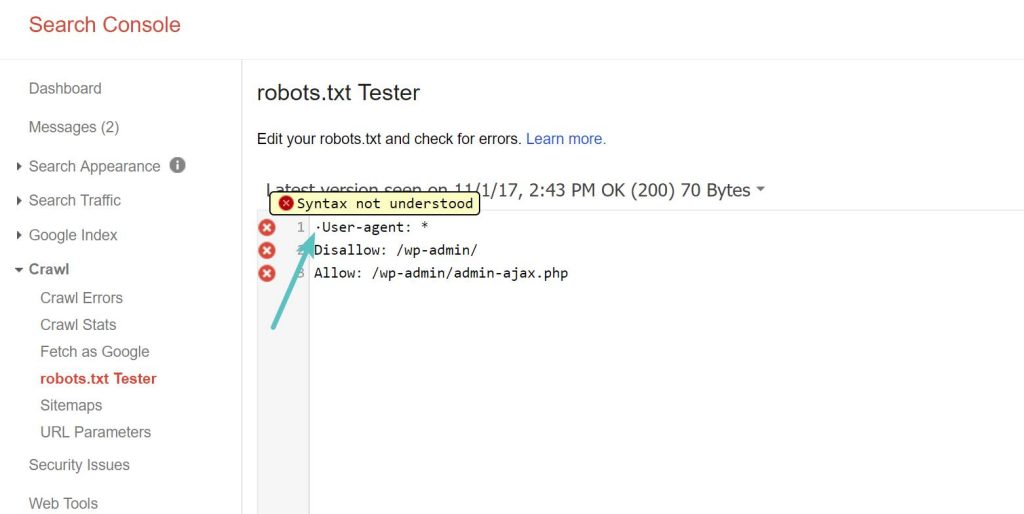Screen dimensions: 1024x514
Task: Click the info icon next to Search Appearance
Action: click(x=177, y=165)
